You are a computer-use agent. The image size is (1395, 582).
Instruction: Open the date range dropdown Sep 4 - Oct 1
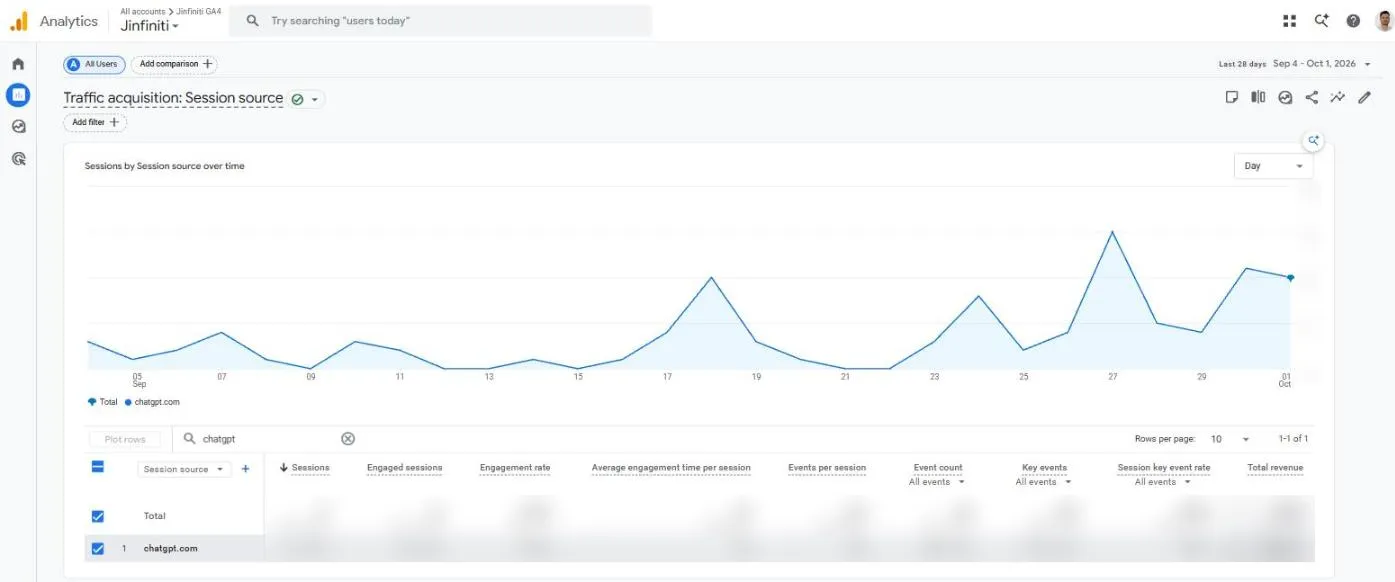click(x=1321, y=64)
